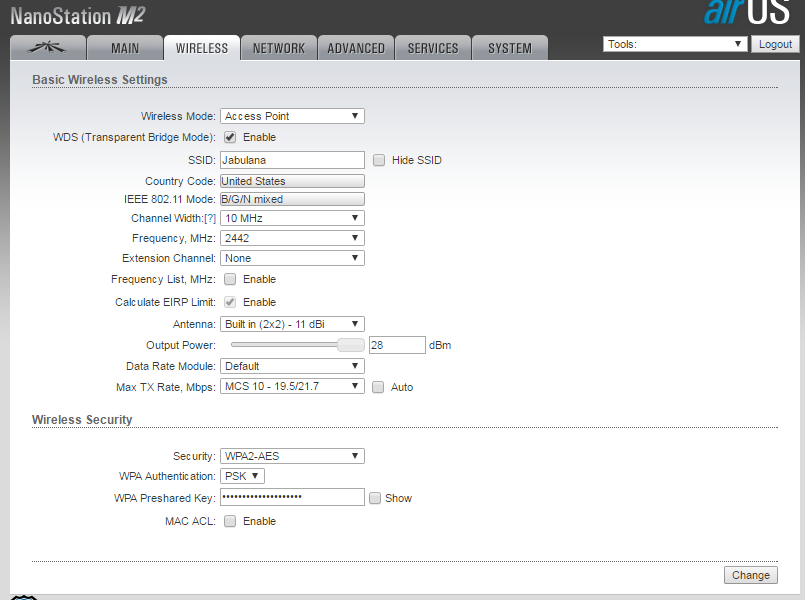Click the Basic Wireless Settings heading
Image resolution: width=805 pixels, height=600 pixels.
coord(100,80)
